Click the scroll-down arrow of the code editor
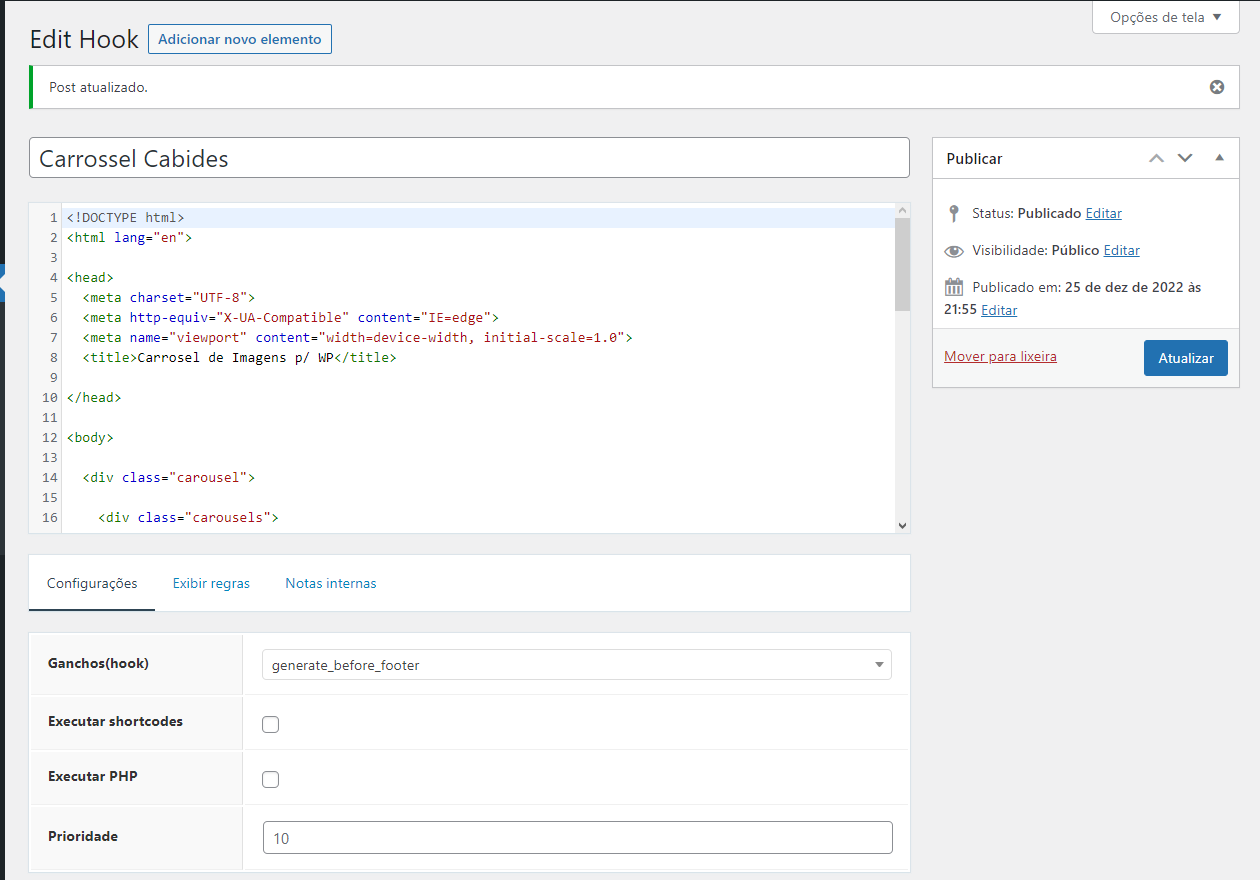 901,524
